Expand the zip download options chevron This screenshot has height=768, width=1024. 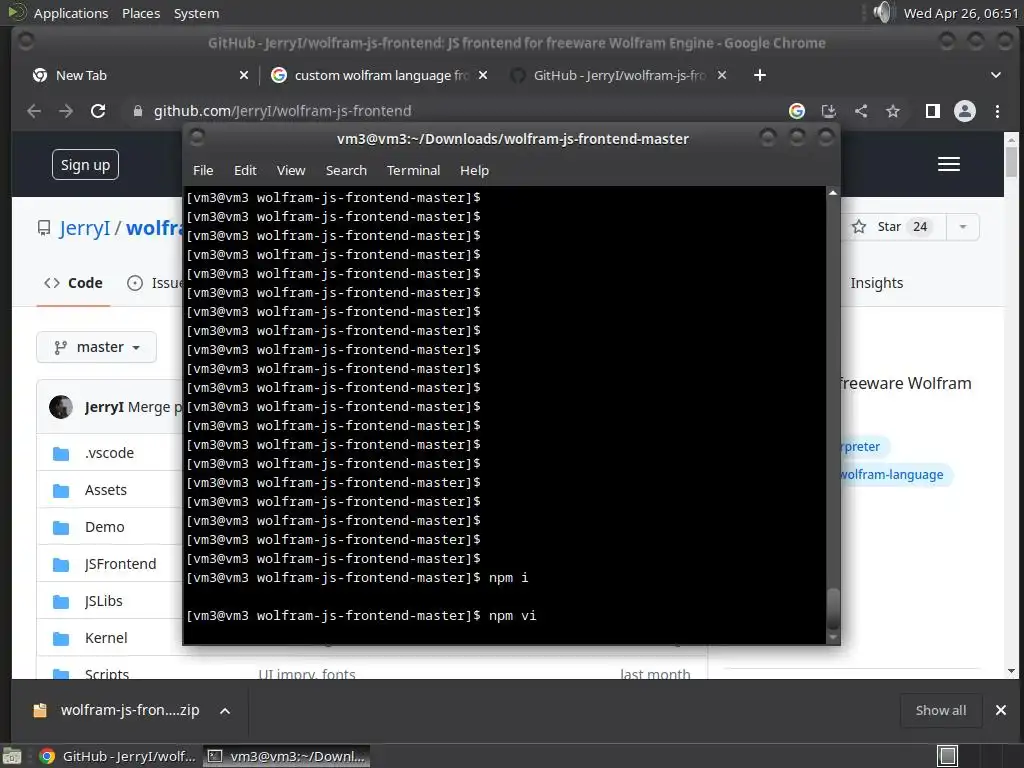coord(225,711)
